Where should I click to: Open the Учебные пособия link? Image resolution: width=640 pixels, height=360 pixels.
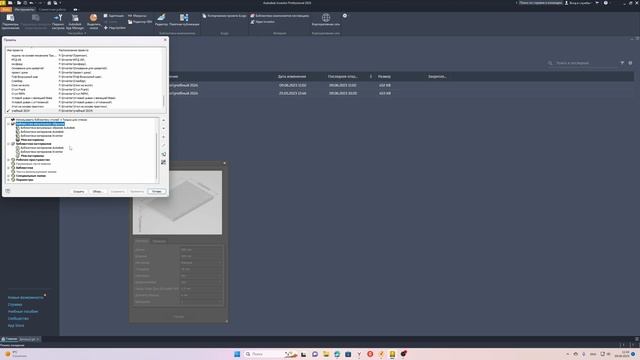click(x=23, y=311)
